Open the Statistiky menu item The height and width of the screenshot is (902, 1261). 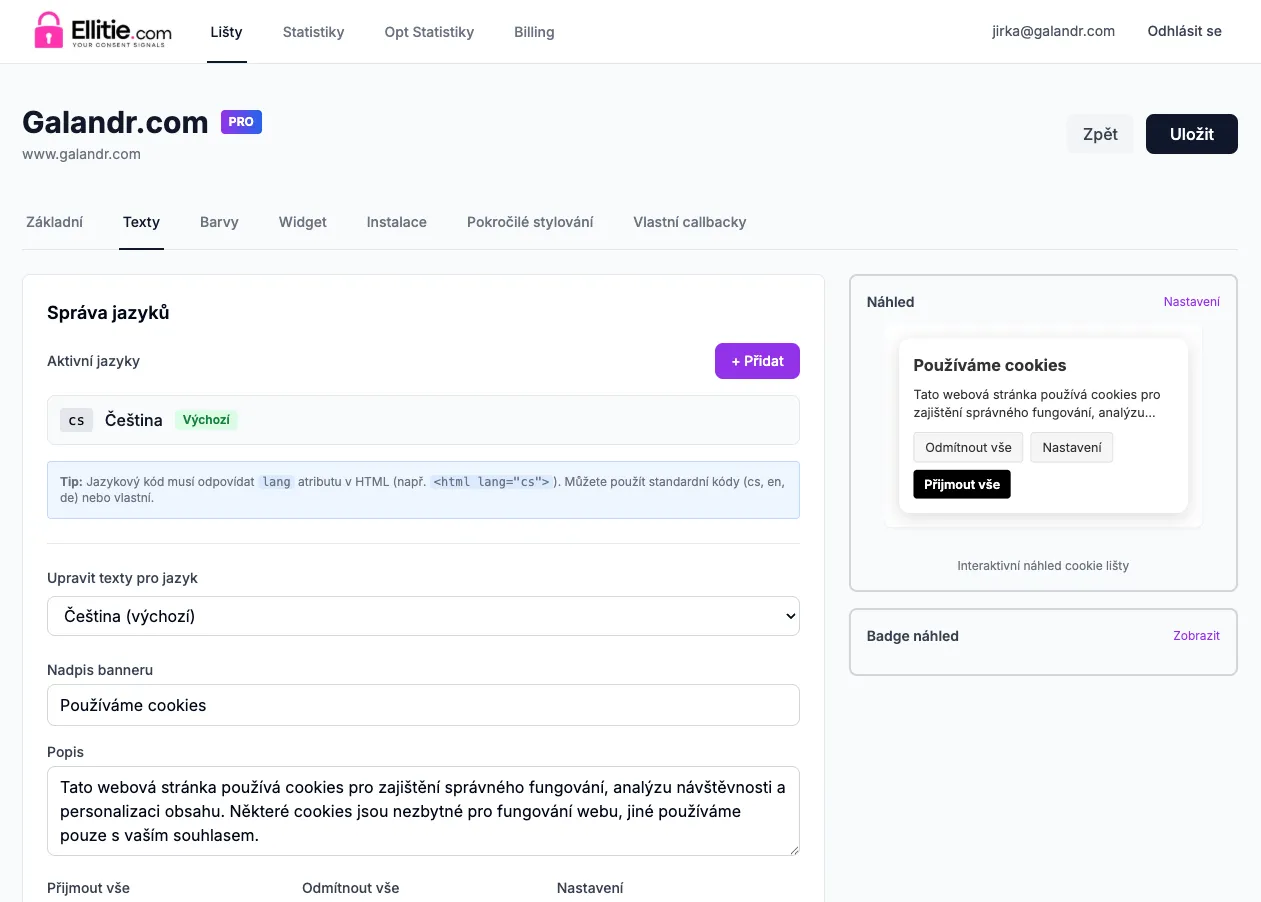coord(313,31)
